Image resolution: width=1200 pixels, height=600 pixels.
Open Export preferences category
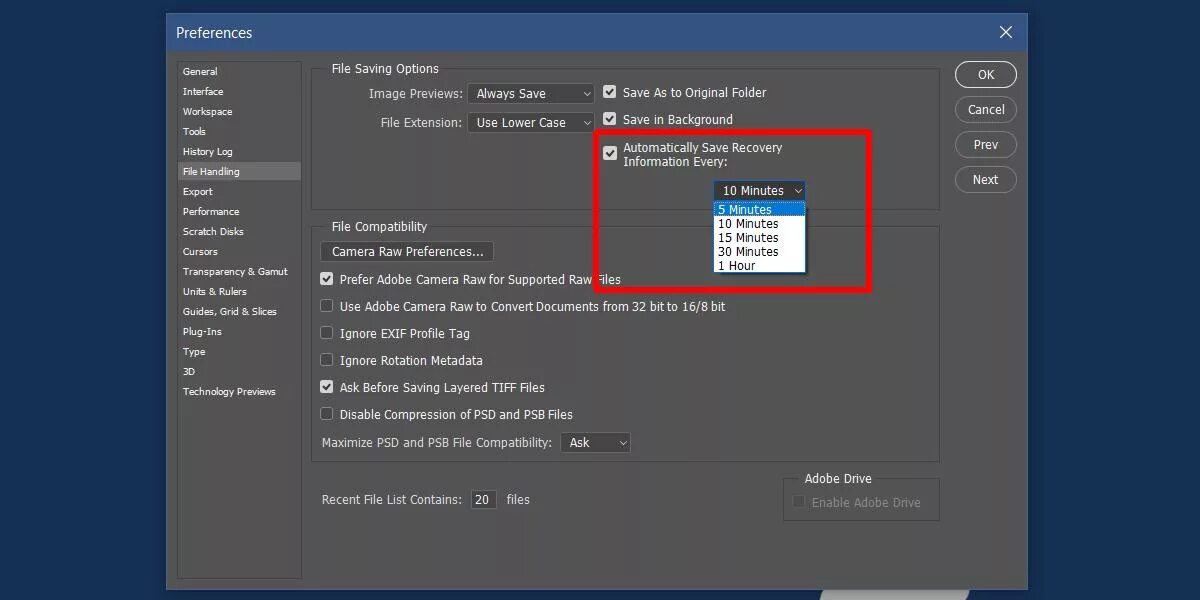tap(239, 192)
